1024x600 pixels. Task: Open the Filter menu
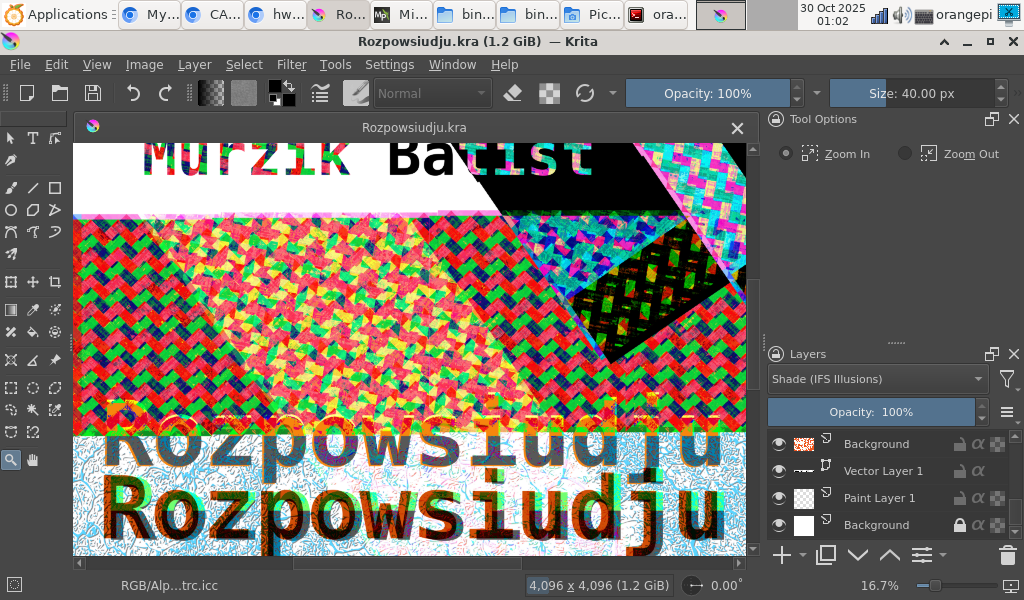[x=291, y=64]
